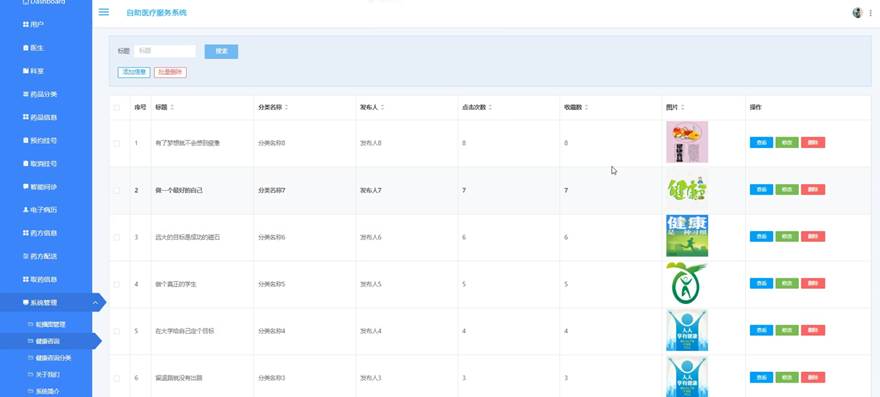Open the row 6 blue poster thumbnail
The image size is (880, 397).
(687, 377)
